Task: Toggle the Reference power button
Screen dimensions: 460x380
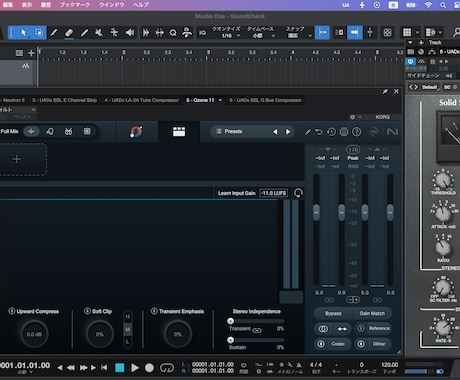Action: pyautogui.click(x=361, y=328)
